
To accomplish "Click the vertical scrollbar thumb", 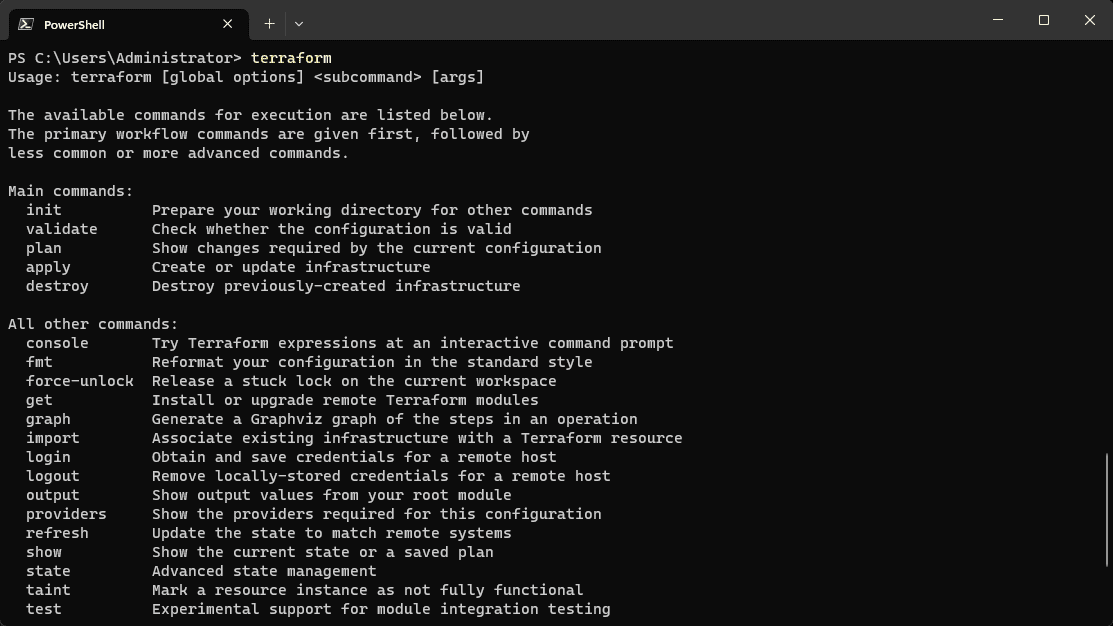I will pyautogui.click(x=1106, y=510).
